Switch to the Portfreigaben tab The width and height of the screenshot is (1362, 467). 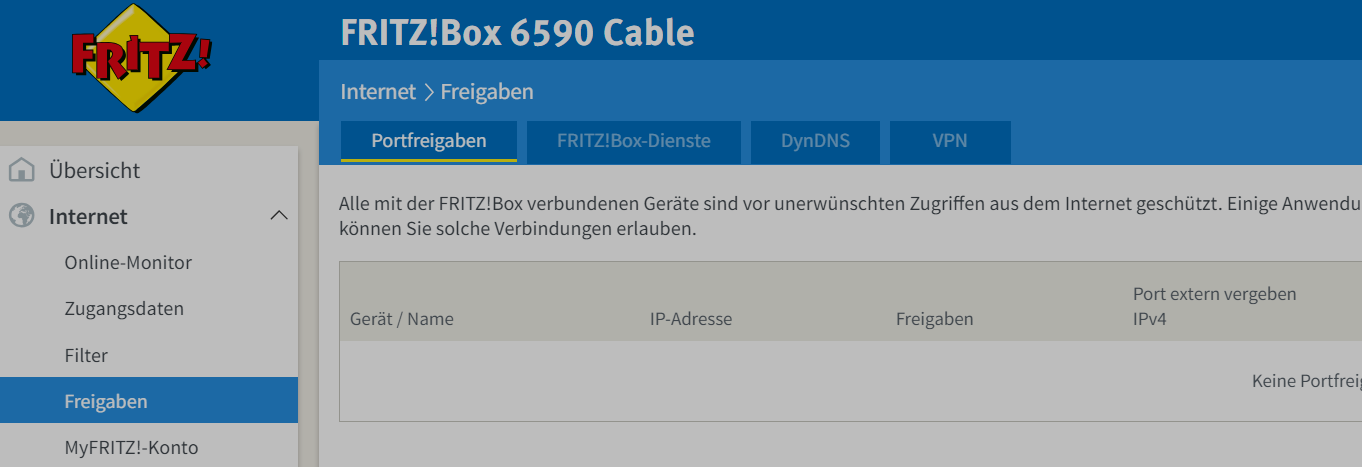pos(429,141)
